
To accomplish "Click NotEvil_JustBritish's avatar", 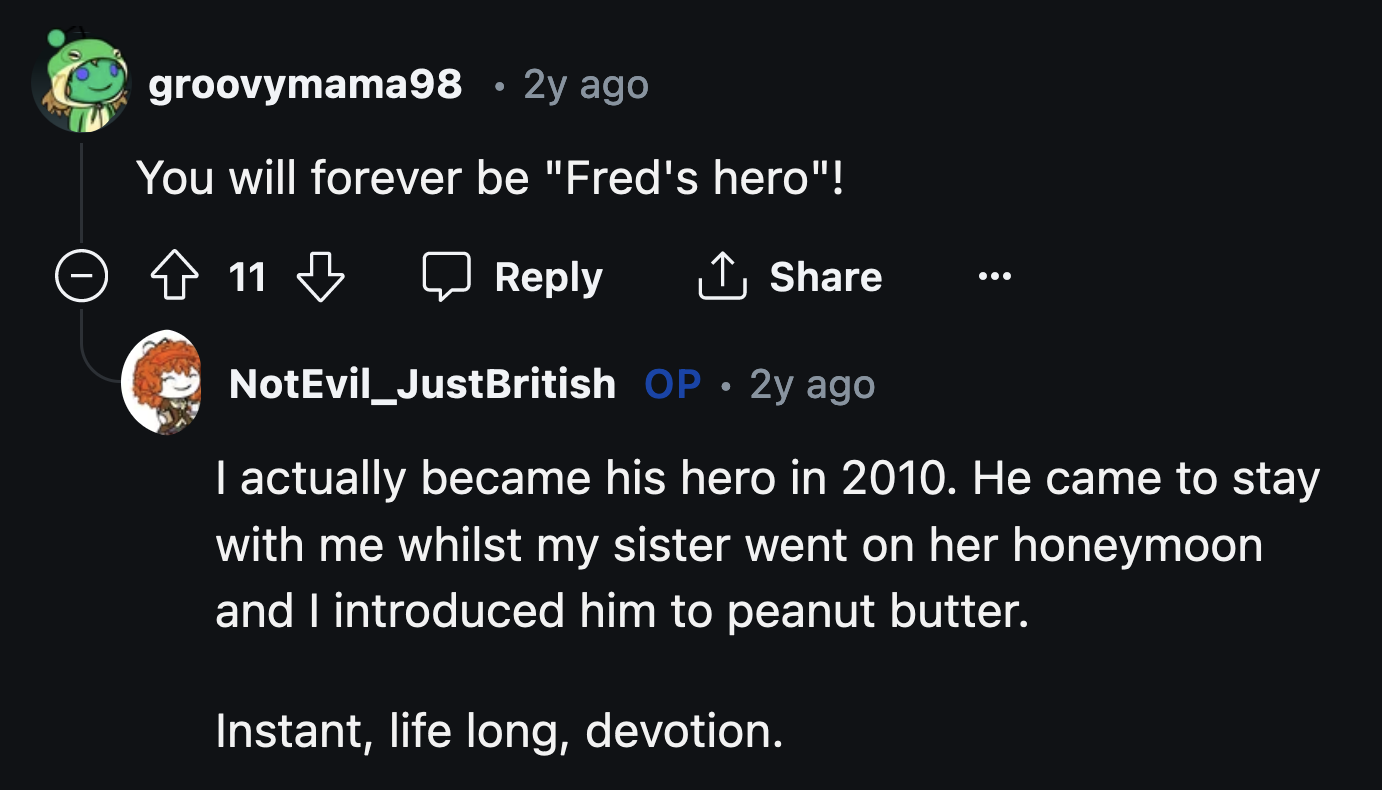I will [162, 383].
